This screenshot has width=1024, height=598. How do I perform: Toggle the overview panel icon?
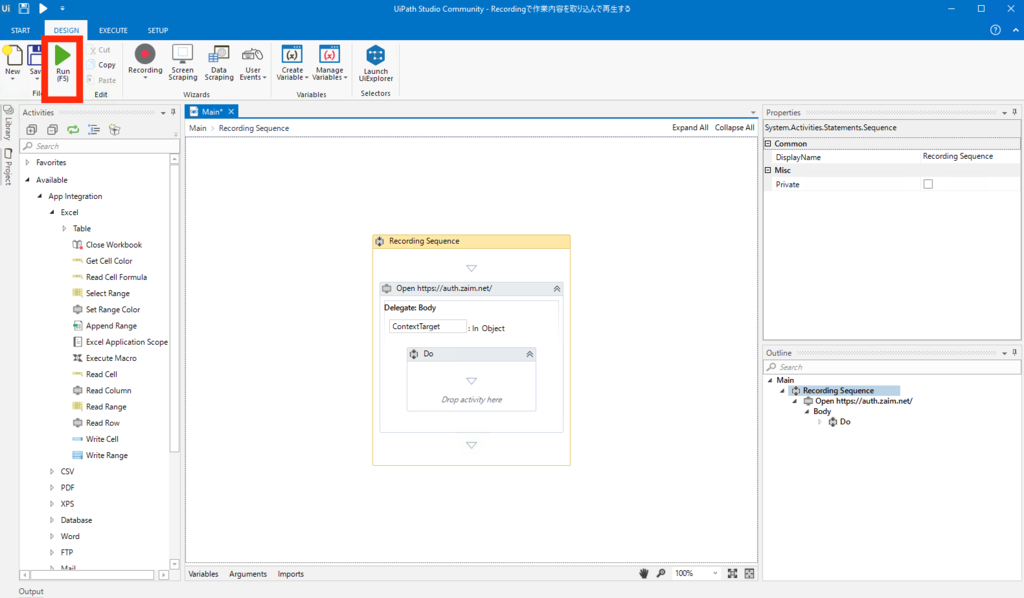(749, 573)
